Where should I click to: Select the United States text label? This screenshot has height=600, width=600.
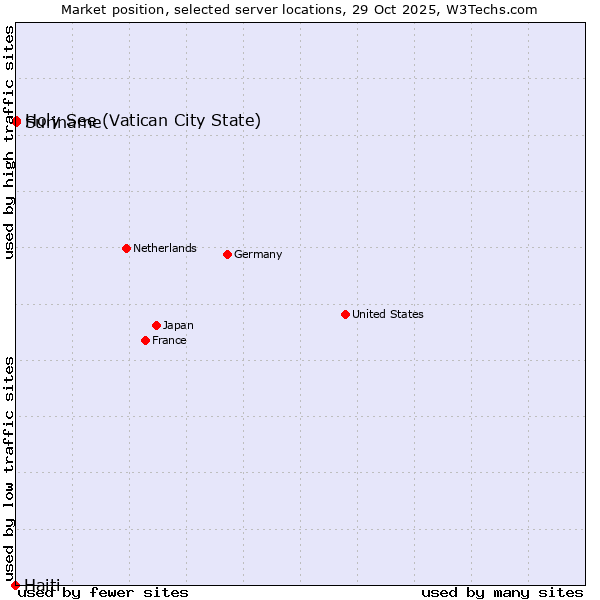coord(387,314)
